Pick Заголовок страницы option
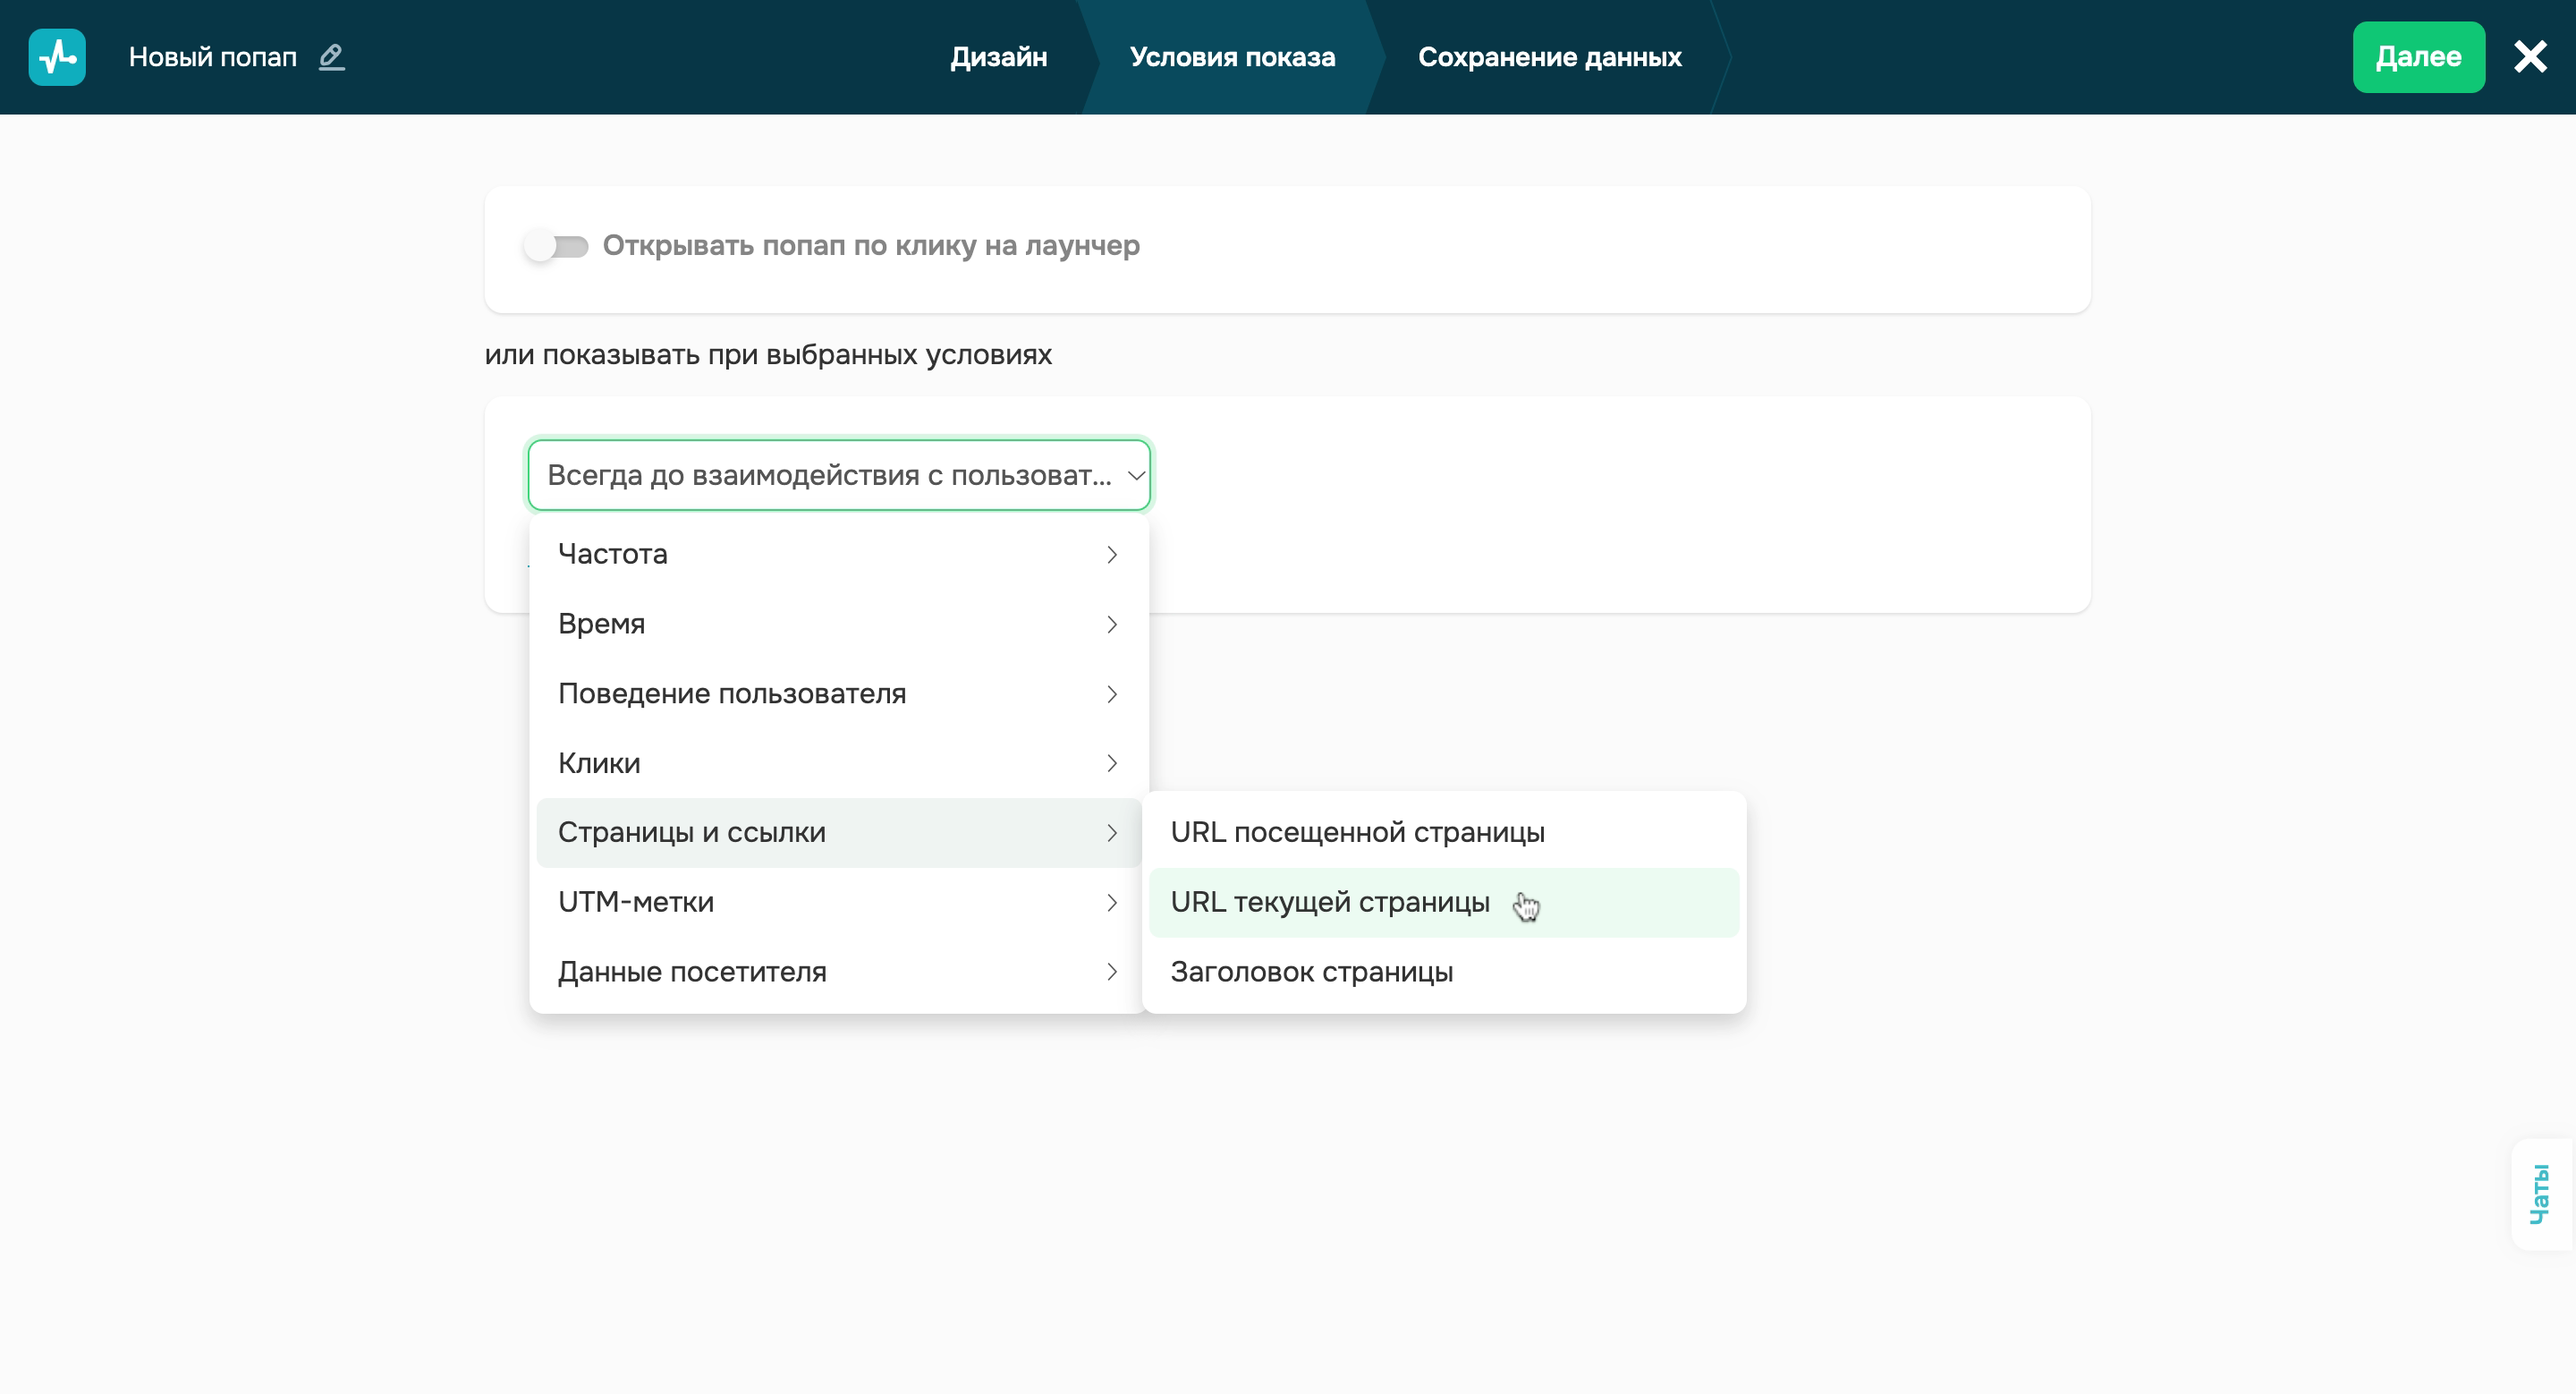 point(1311,972)
